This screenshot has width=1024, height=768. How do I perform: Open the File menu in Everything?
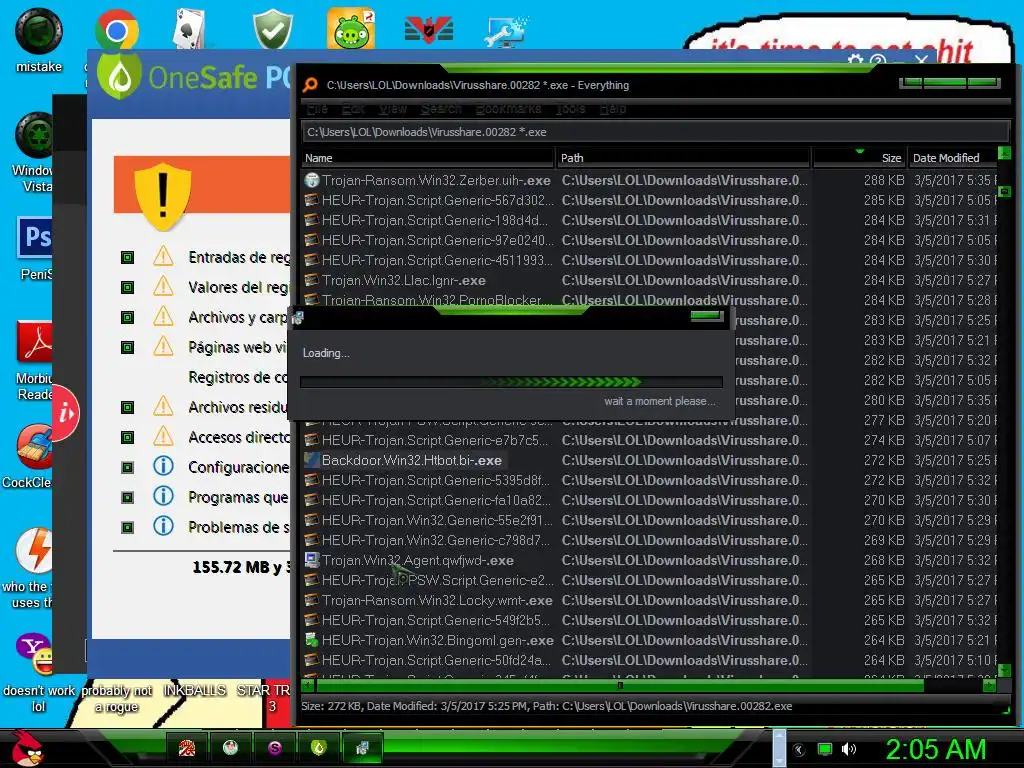point(317,108)
